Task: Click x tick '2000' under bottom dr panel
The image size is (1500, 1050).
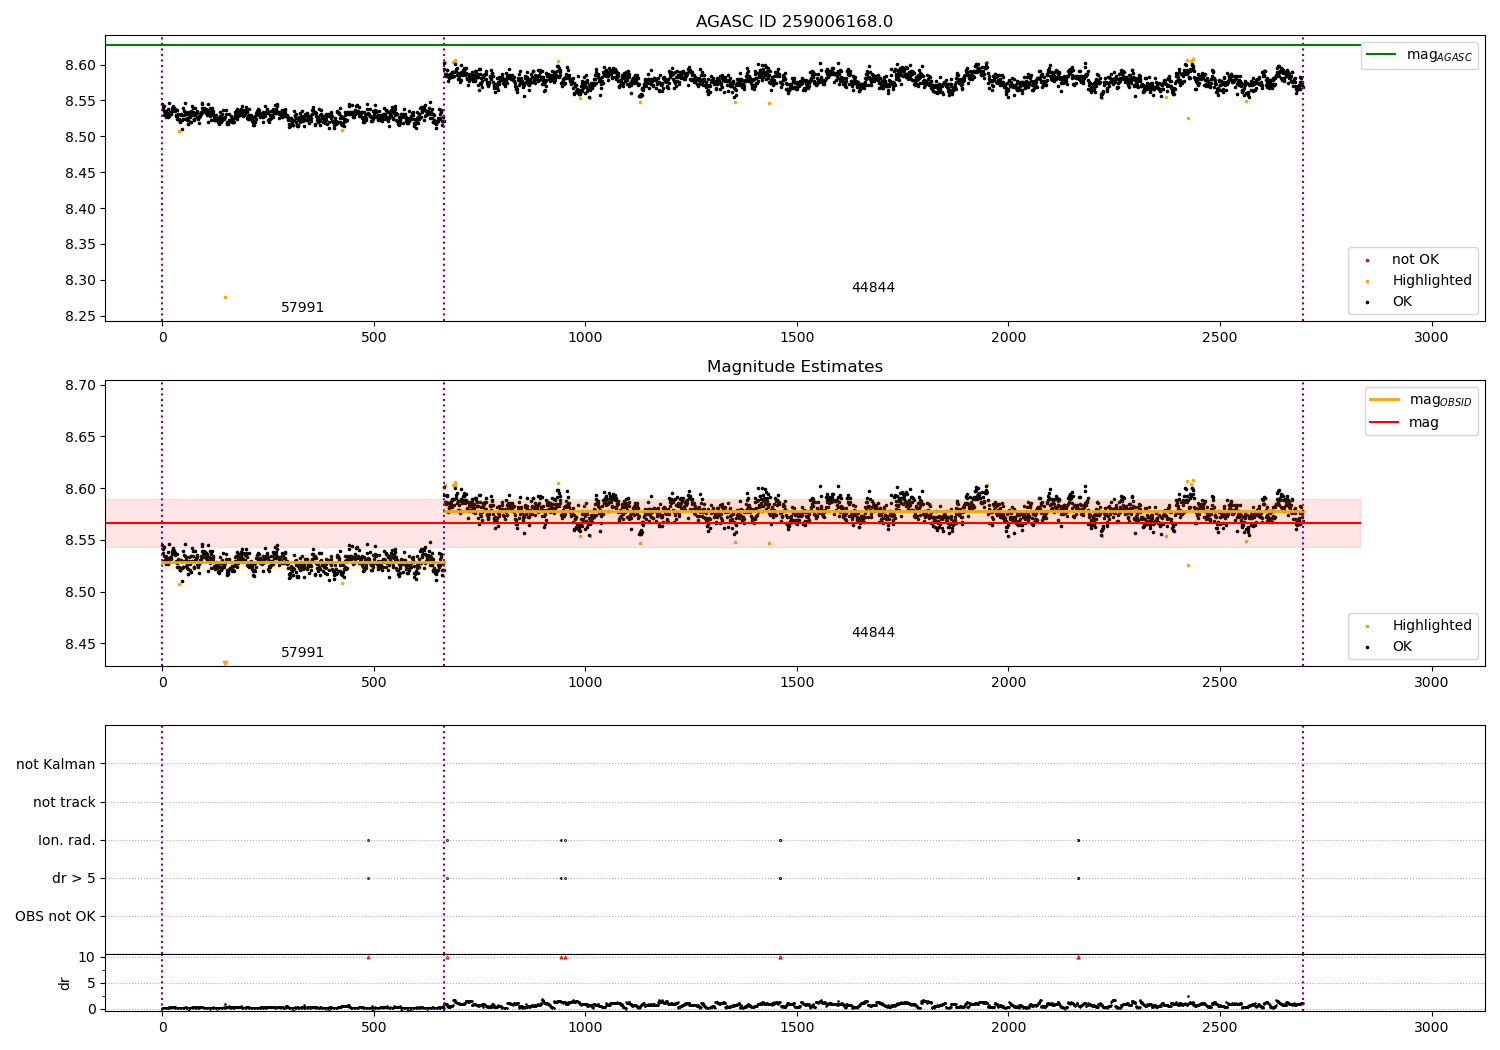Action: tap(1008, 1028)
